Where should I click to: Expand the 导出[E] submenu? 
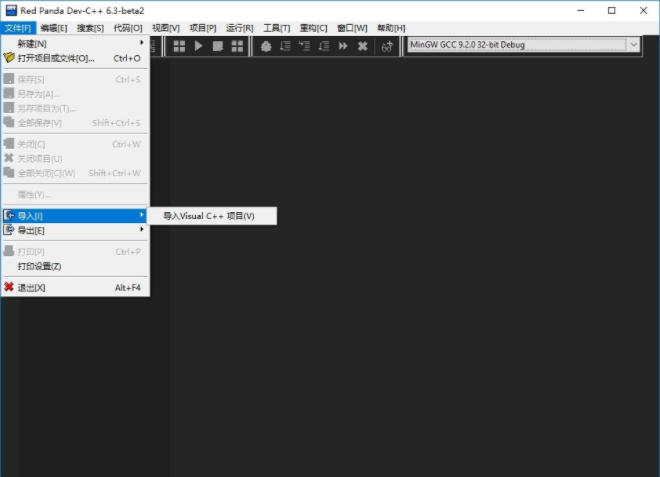75,230
